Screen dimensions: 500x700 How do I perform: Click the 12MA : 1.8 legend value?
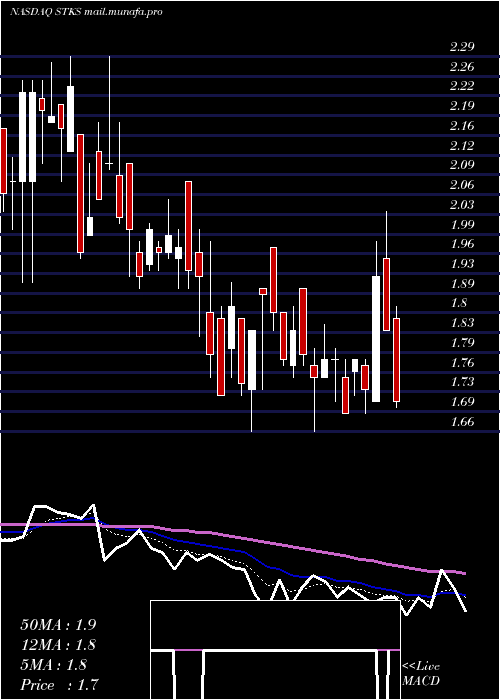58,645
